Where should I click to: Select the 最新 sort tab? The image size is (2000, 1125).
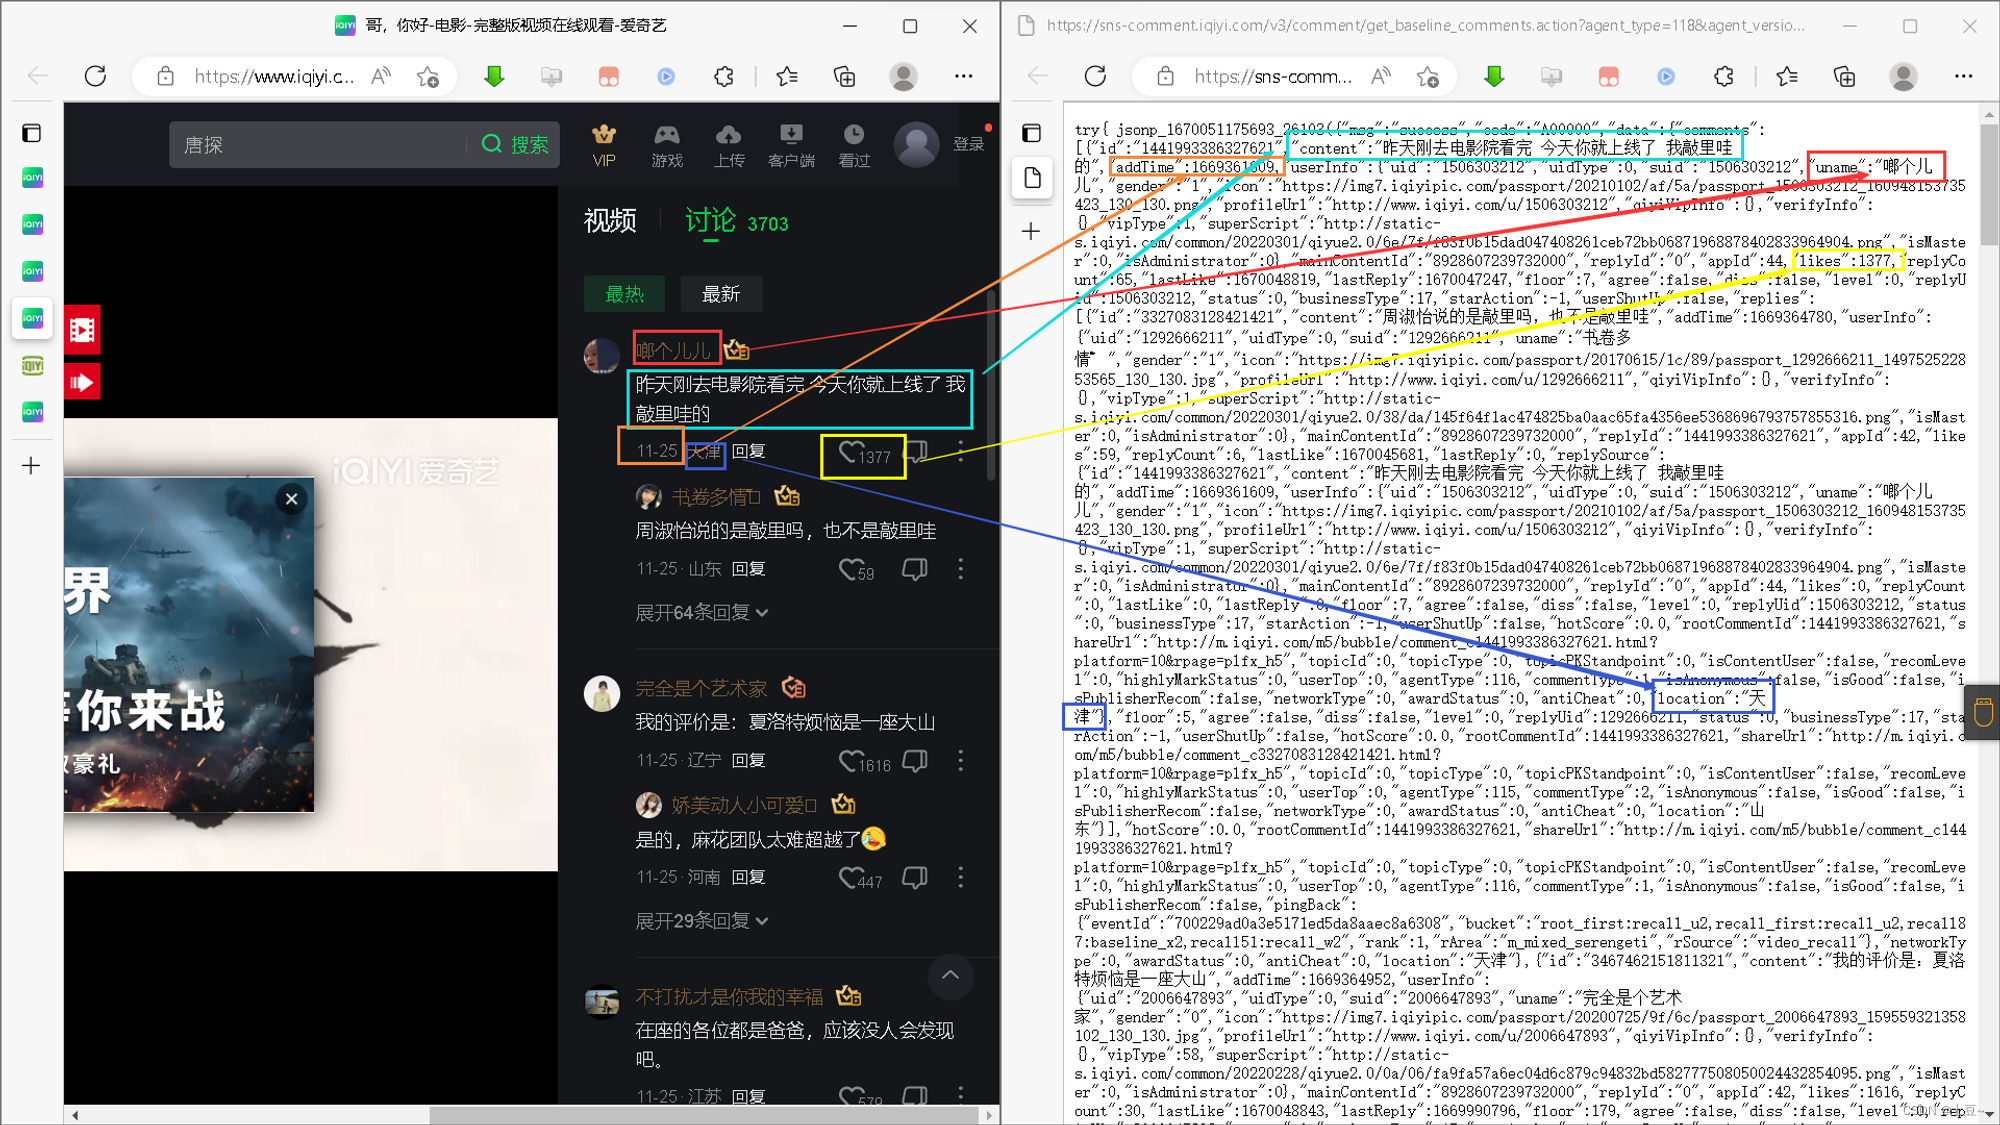tap(720, 294)
